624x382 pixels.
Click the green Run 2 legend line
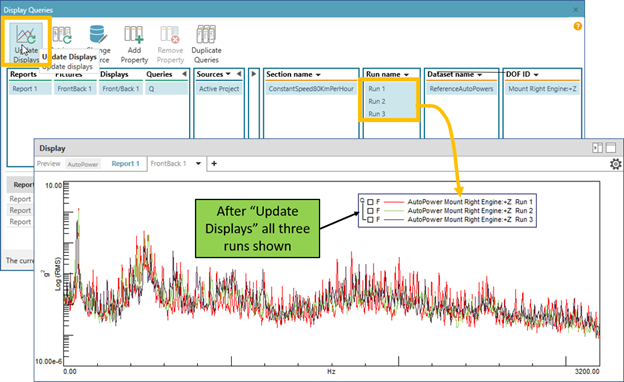coord(394,211)
